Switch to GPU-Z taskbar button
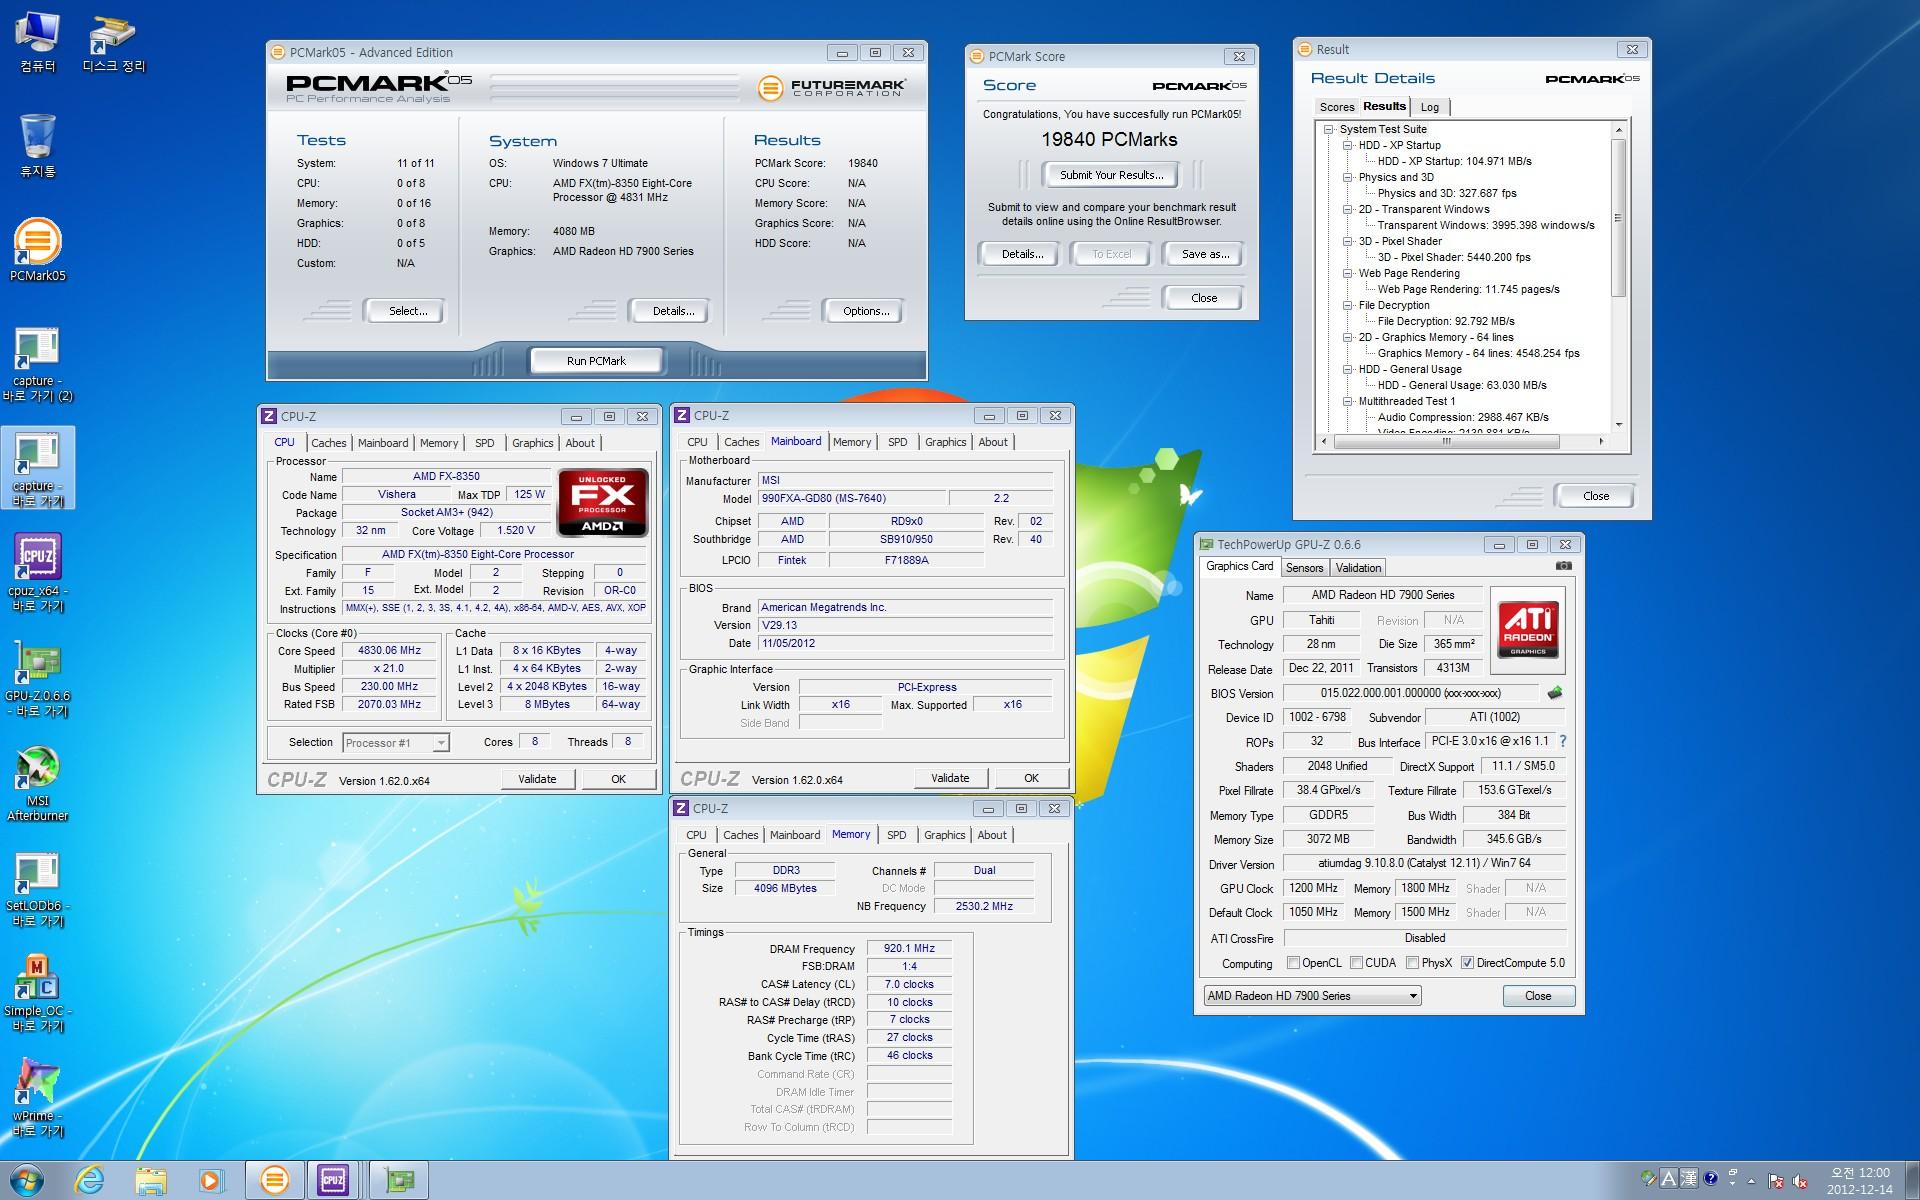 399,1181
